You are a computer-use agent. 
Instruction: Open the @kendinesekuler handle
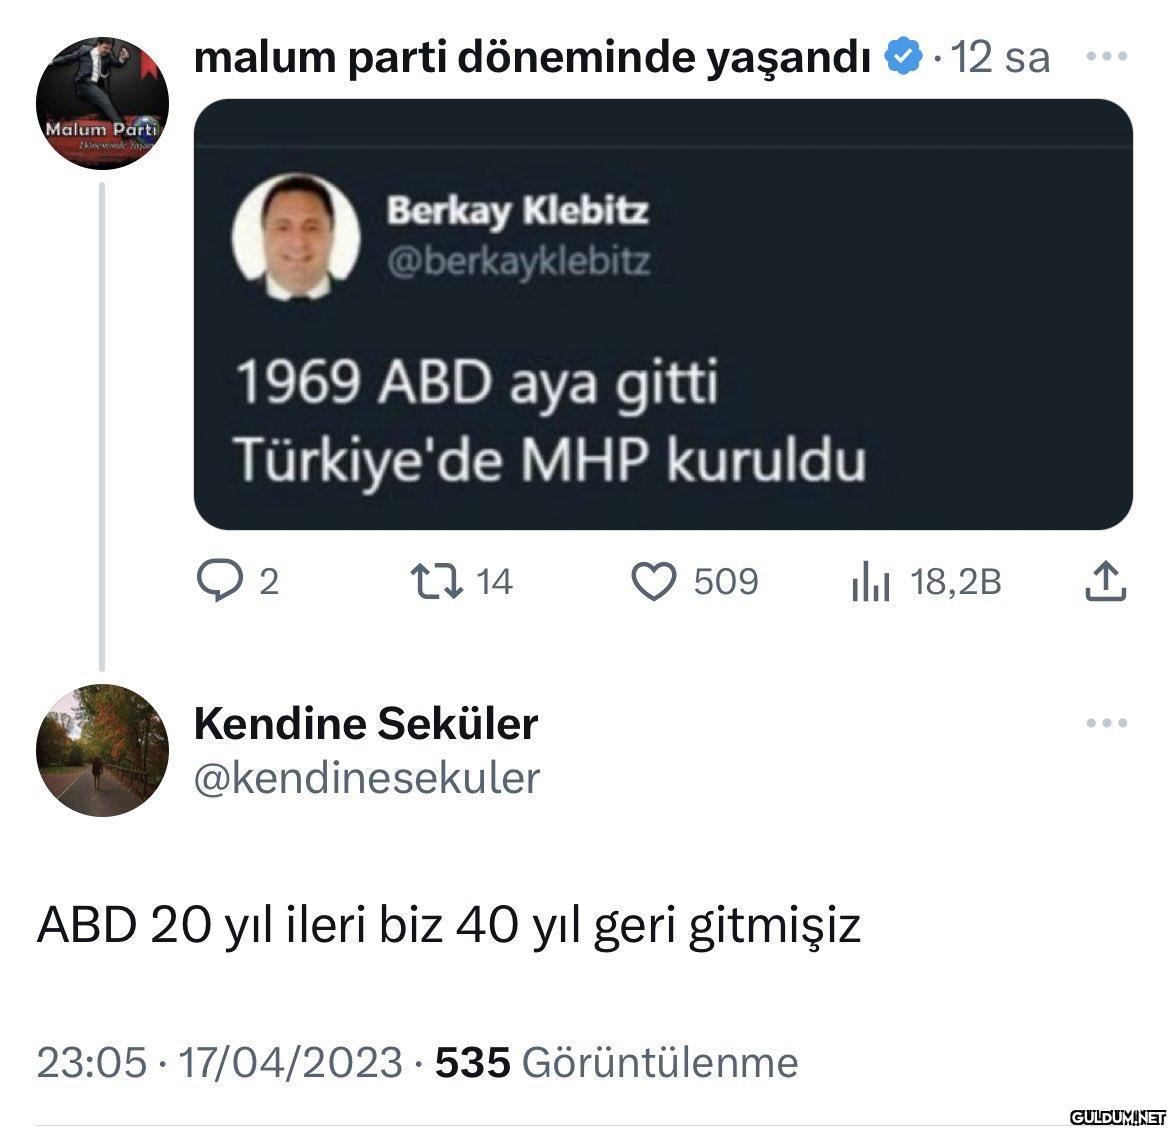(366, 779)
